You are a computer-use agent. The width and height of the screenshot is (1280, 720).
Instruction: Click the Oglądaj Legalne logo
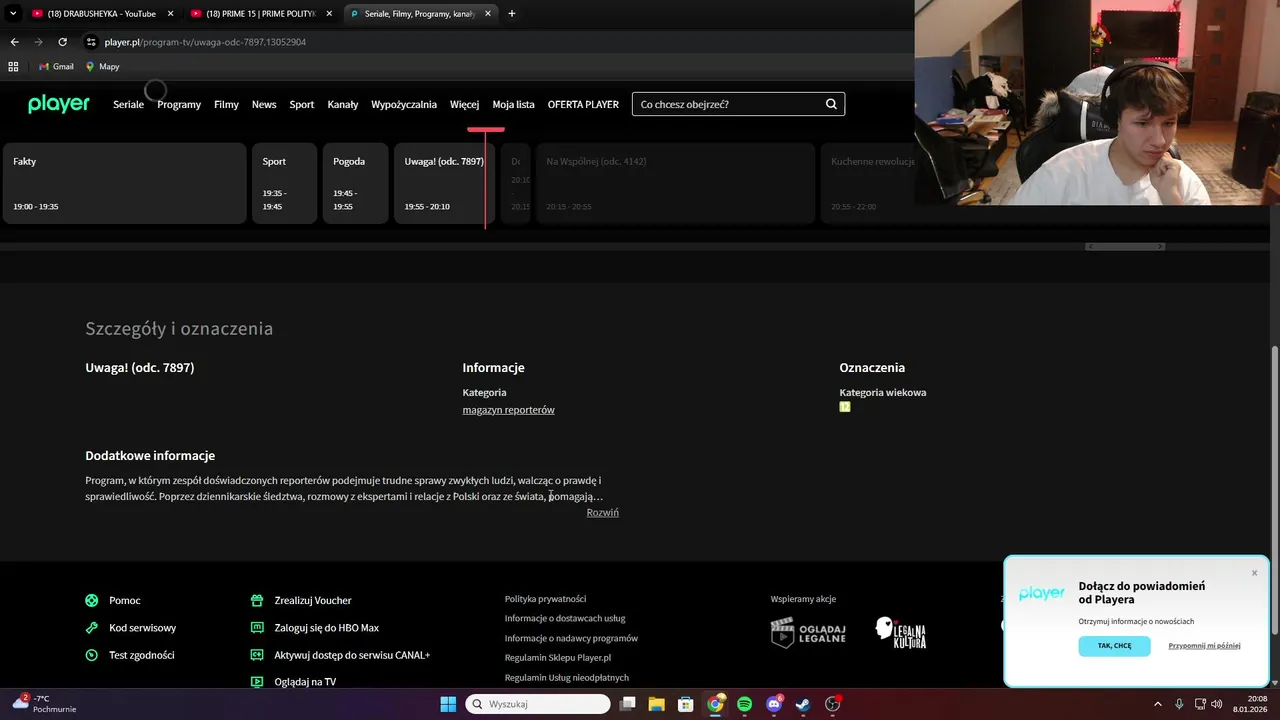(808, 632)
